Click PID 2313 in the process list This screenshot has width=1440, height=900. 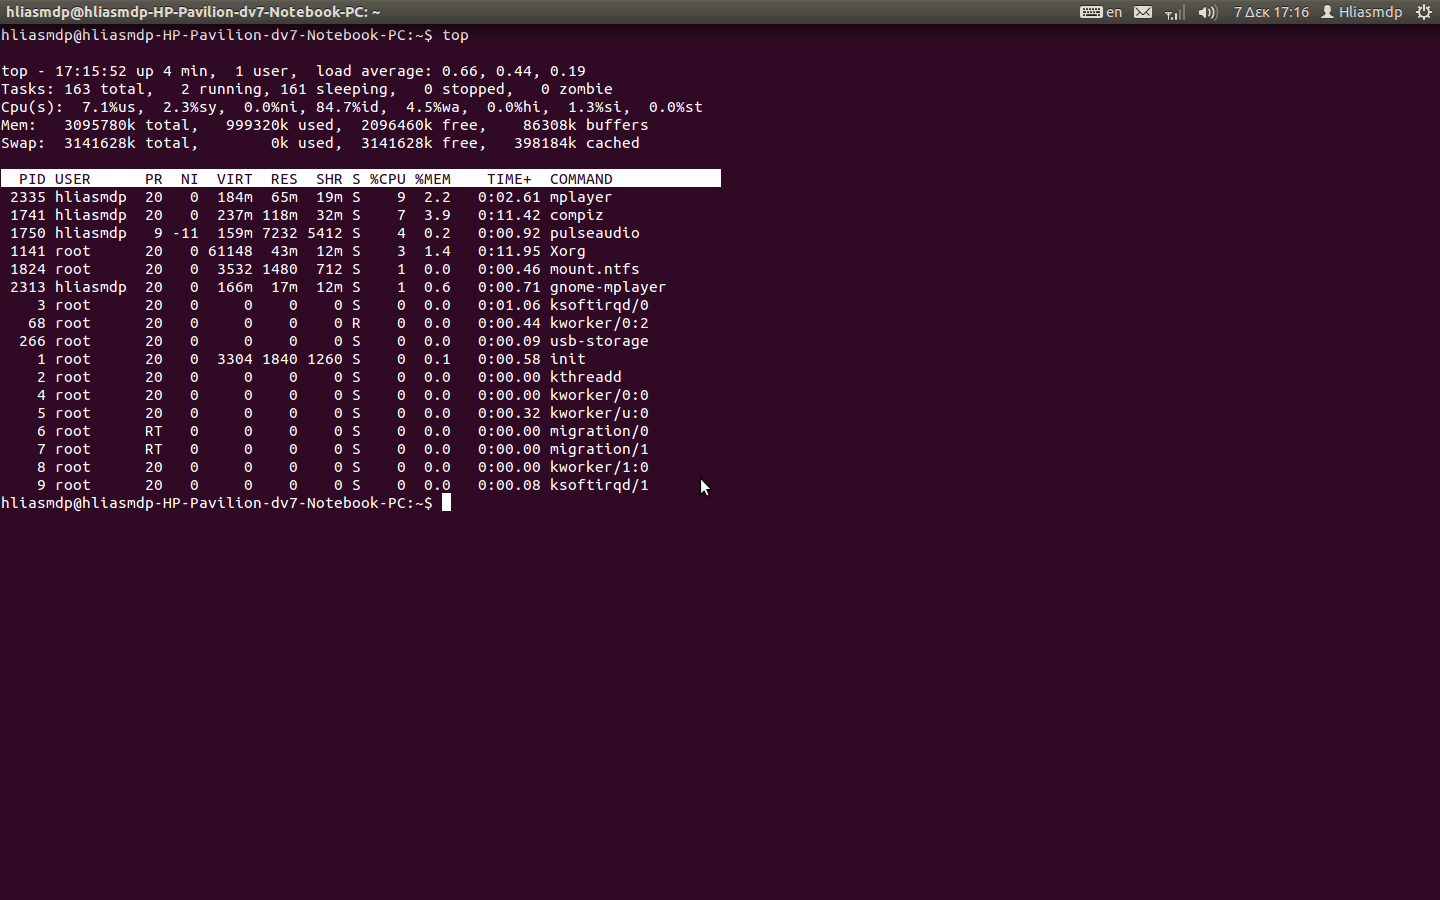28,287
